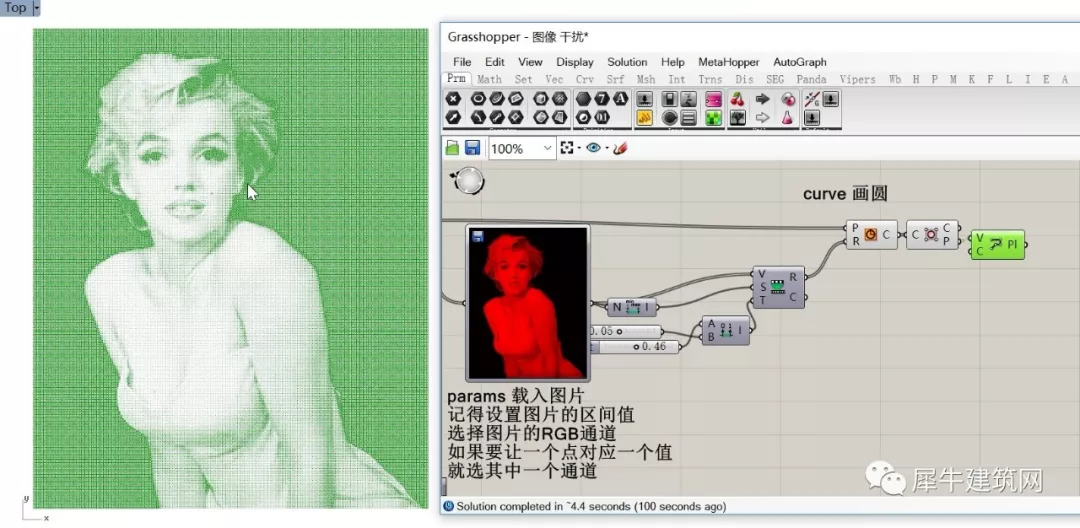Screen dimensions: 1080x528
Task: Select the A B I domain component
Action: (x=725, y=331)
